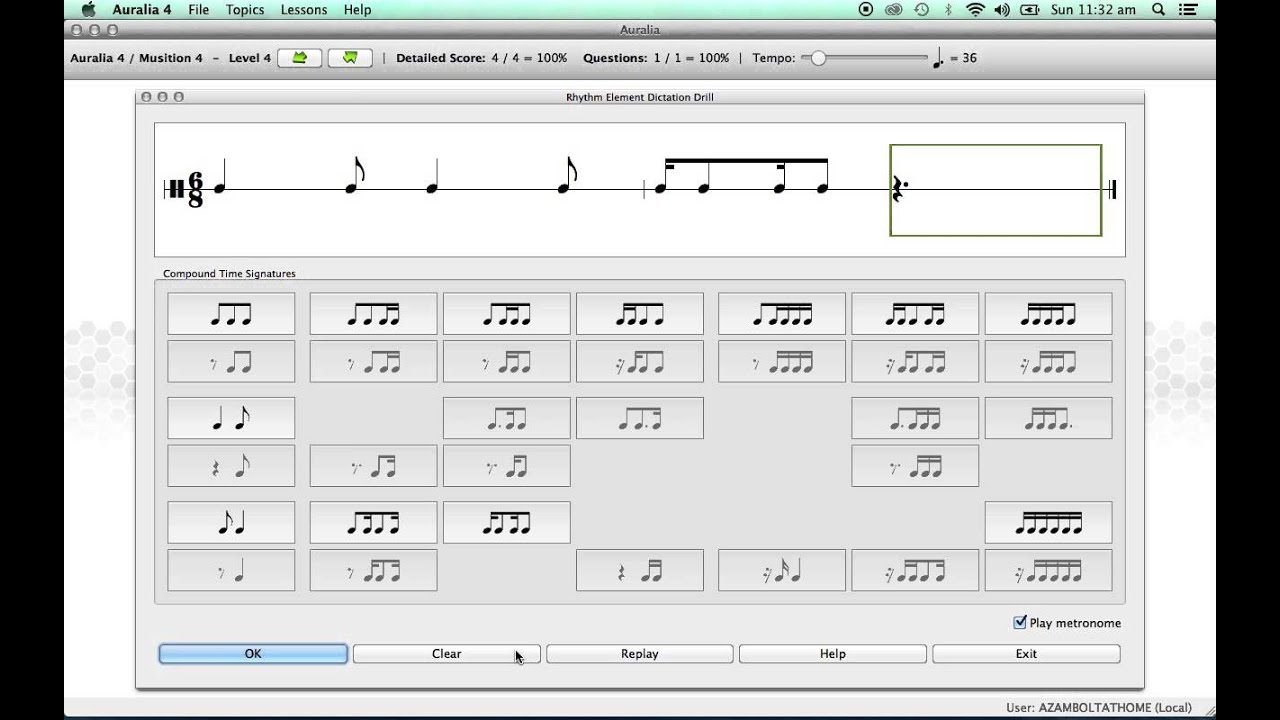The image size is (1280, 720).
Task: Click the Time Machine icon in menu bar
Action: (921, 9)
